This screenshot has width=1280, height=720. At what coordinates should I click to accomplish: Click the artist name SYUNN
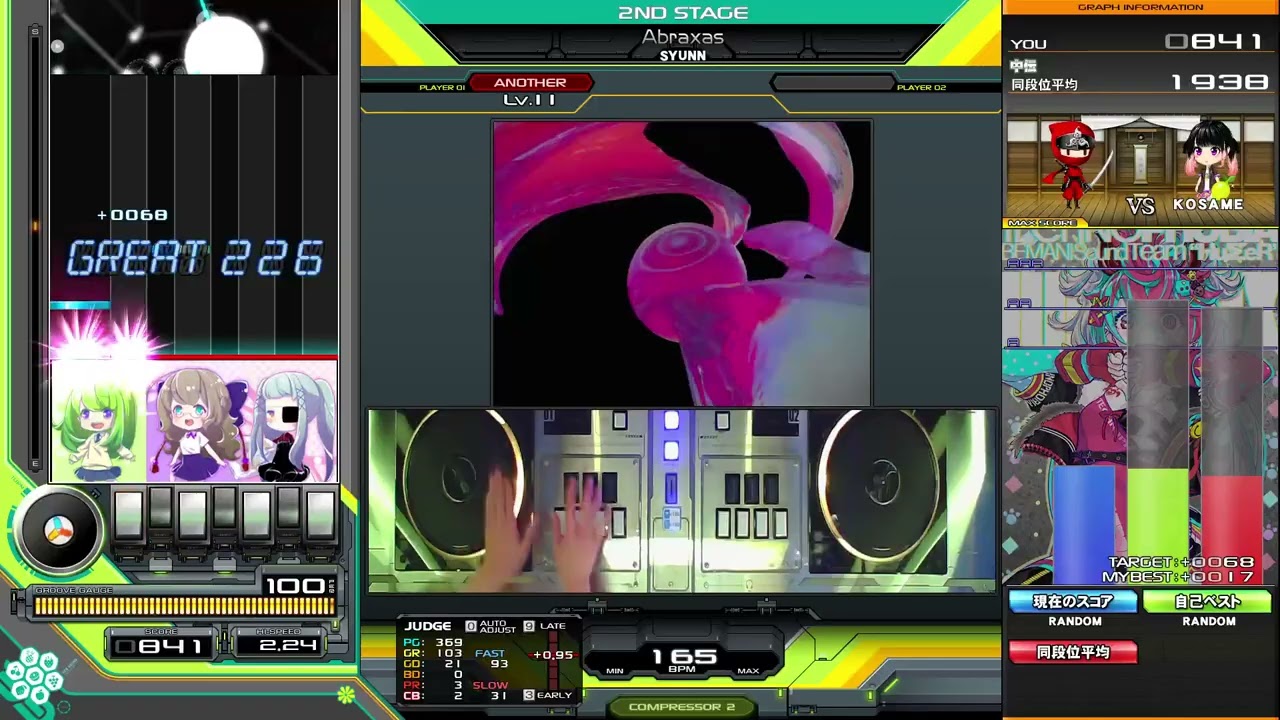682,56
